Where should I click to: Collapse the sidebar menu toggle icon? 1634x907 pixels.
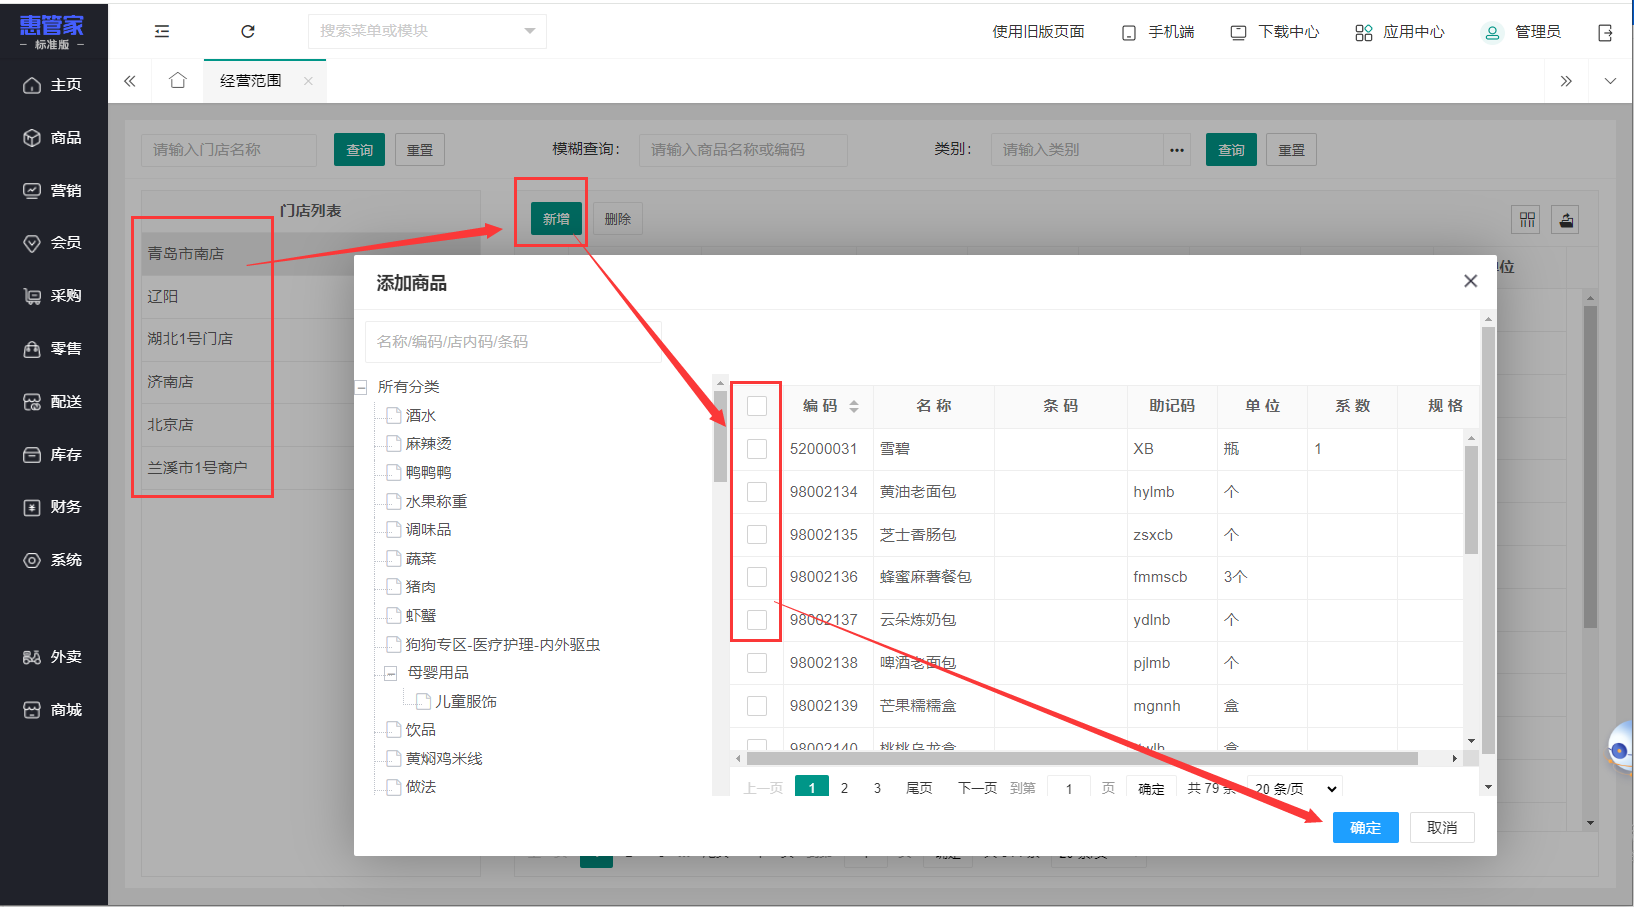(x=162, y=32)
